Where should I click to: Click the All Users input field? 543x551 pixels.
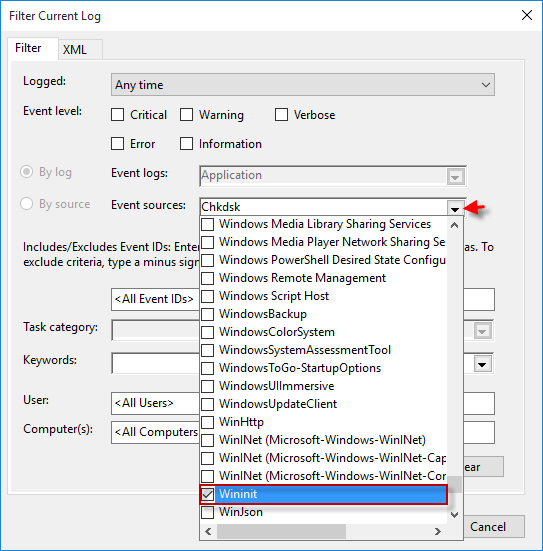pyautogui.click(x=155, y=403)
